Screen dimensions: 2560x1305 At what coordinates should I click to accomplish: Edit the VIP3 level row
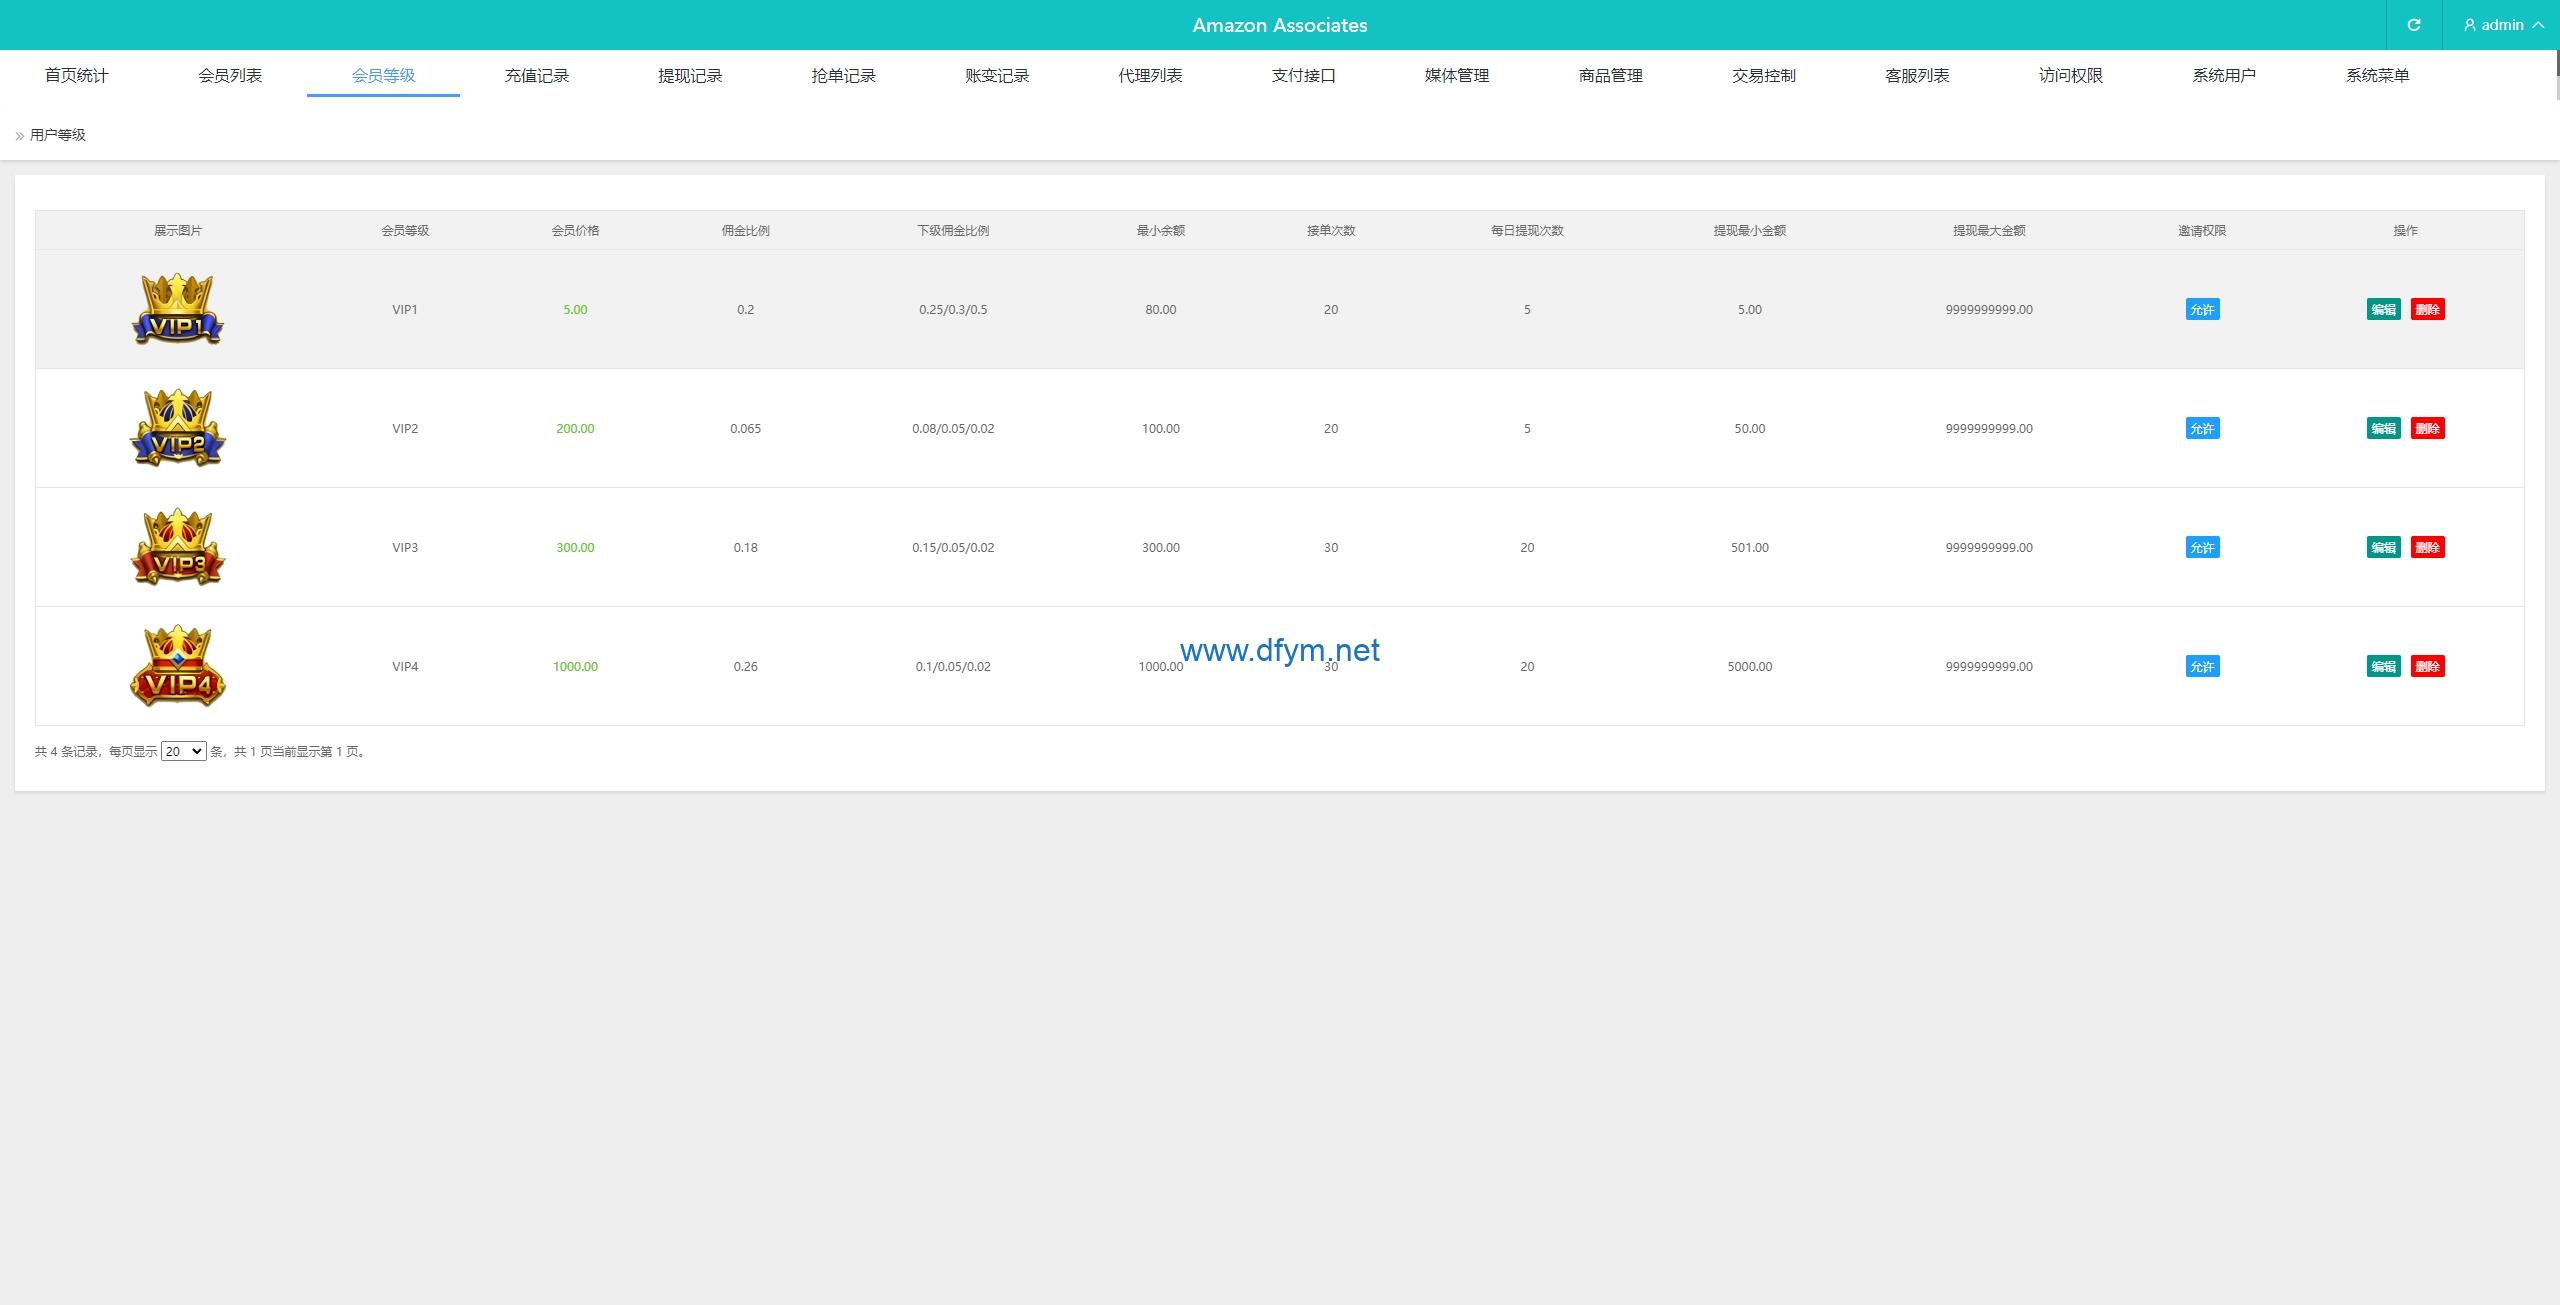[2384, 547]
